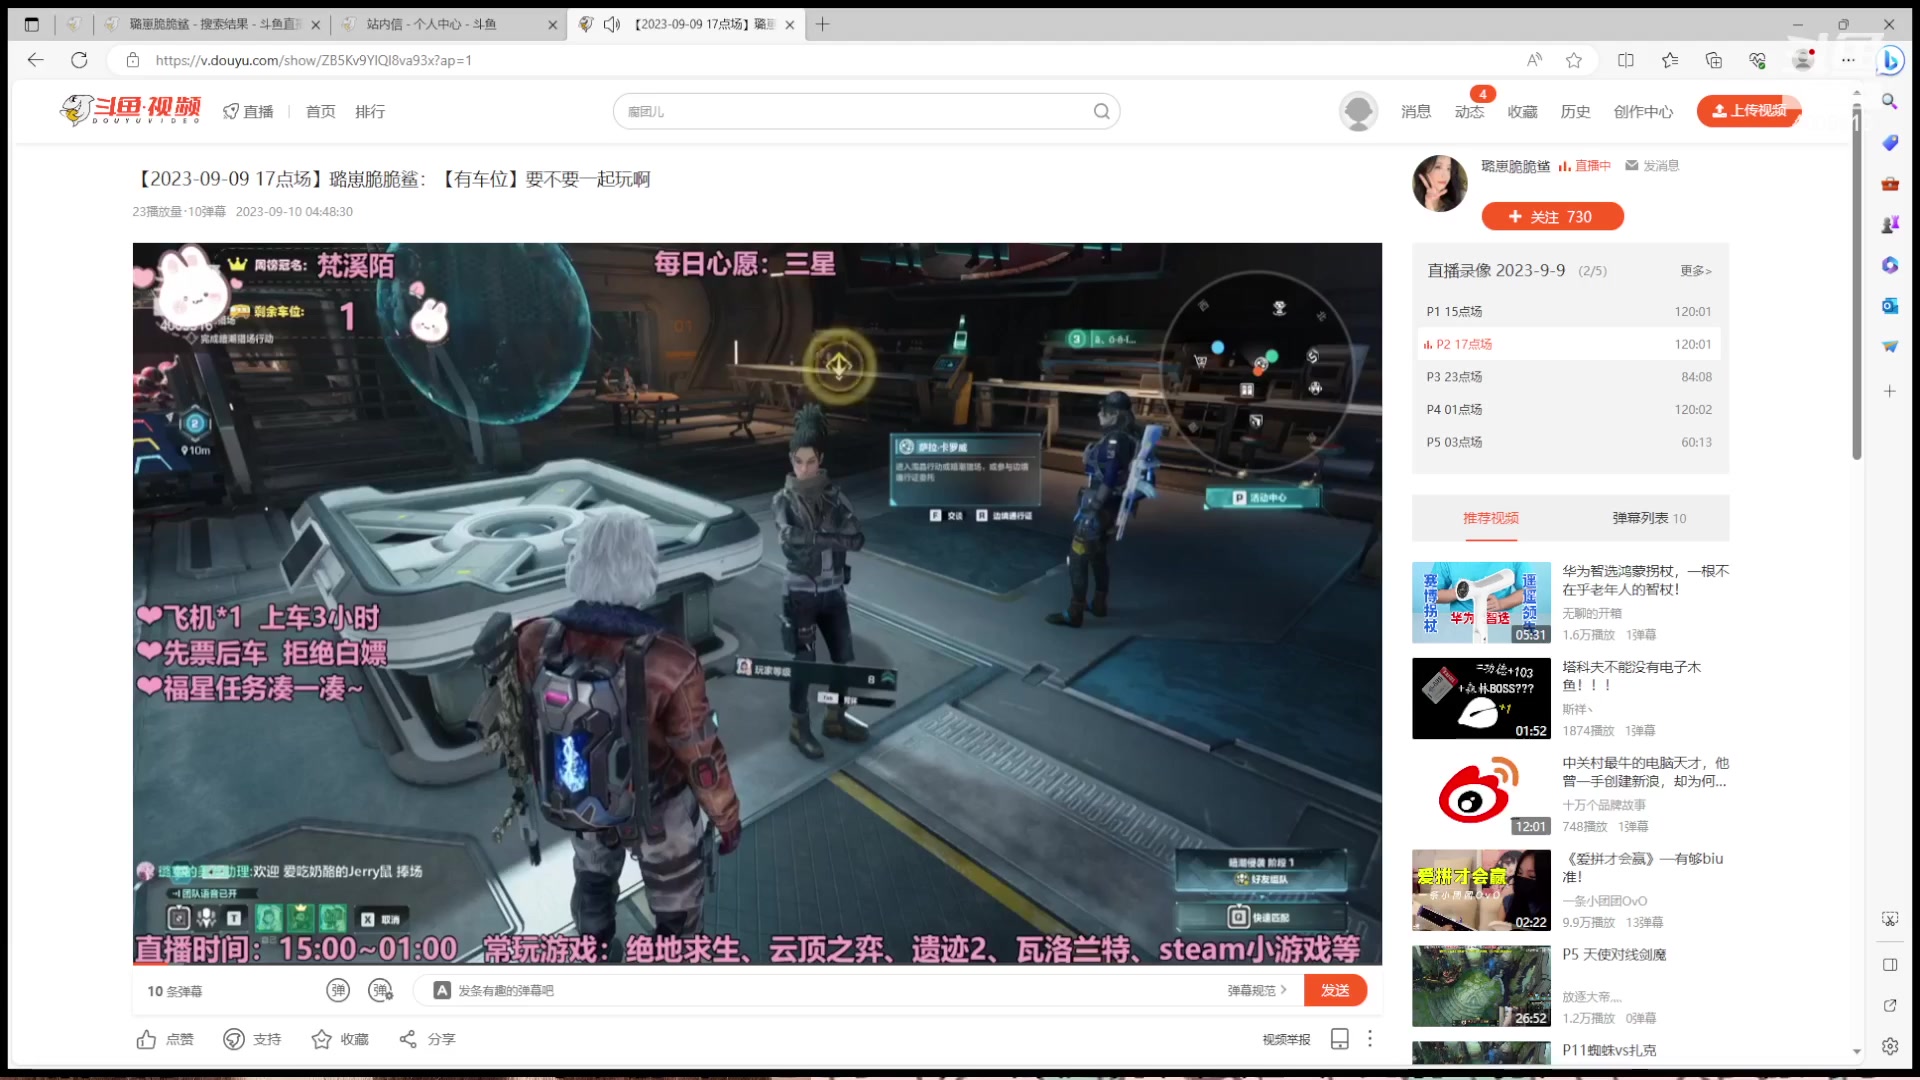
Task: Open the three-dot more options menu
Action: 1370,1039
